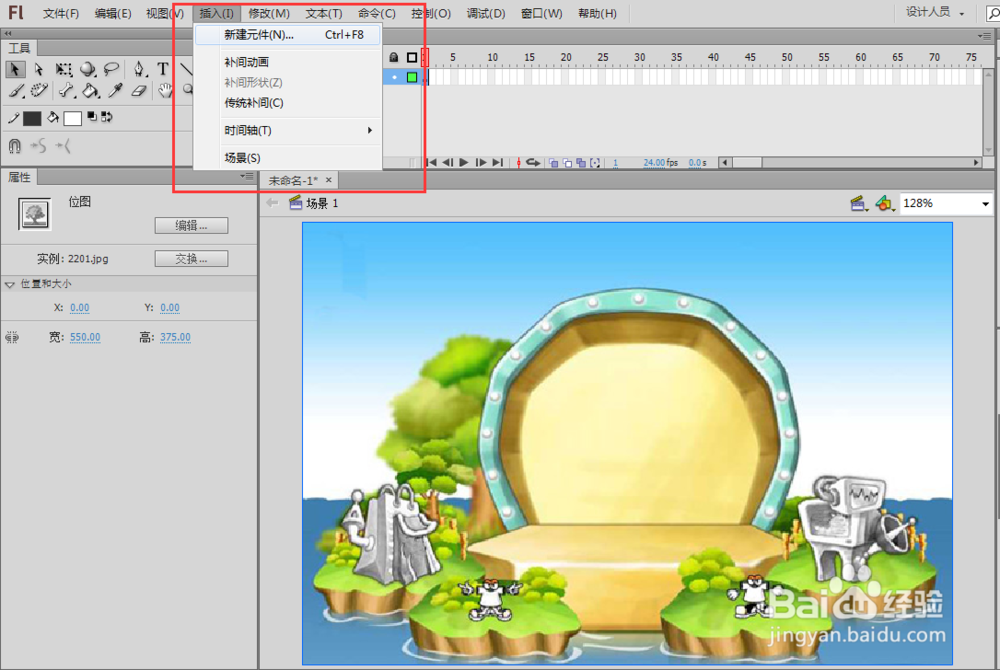
Task: Click the 24.00 fps frame rate value
Action: click(654, 163)
